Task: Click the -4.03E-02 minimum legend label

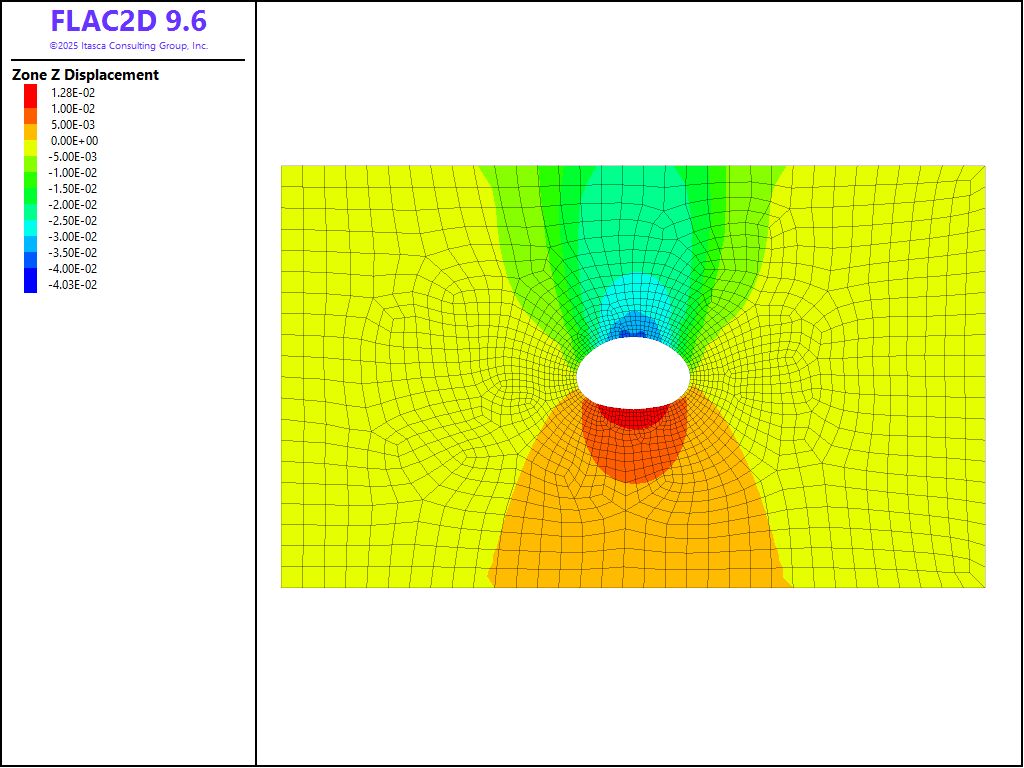Action: (74, 285)
